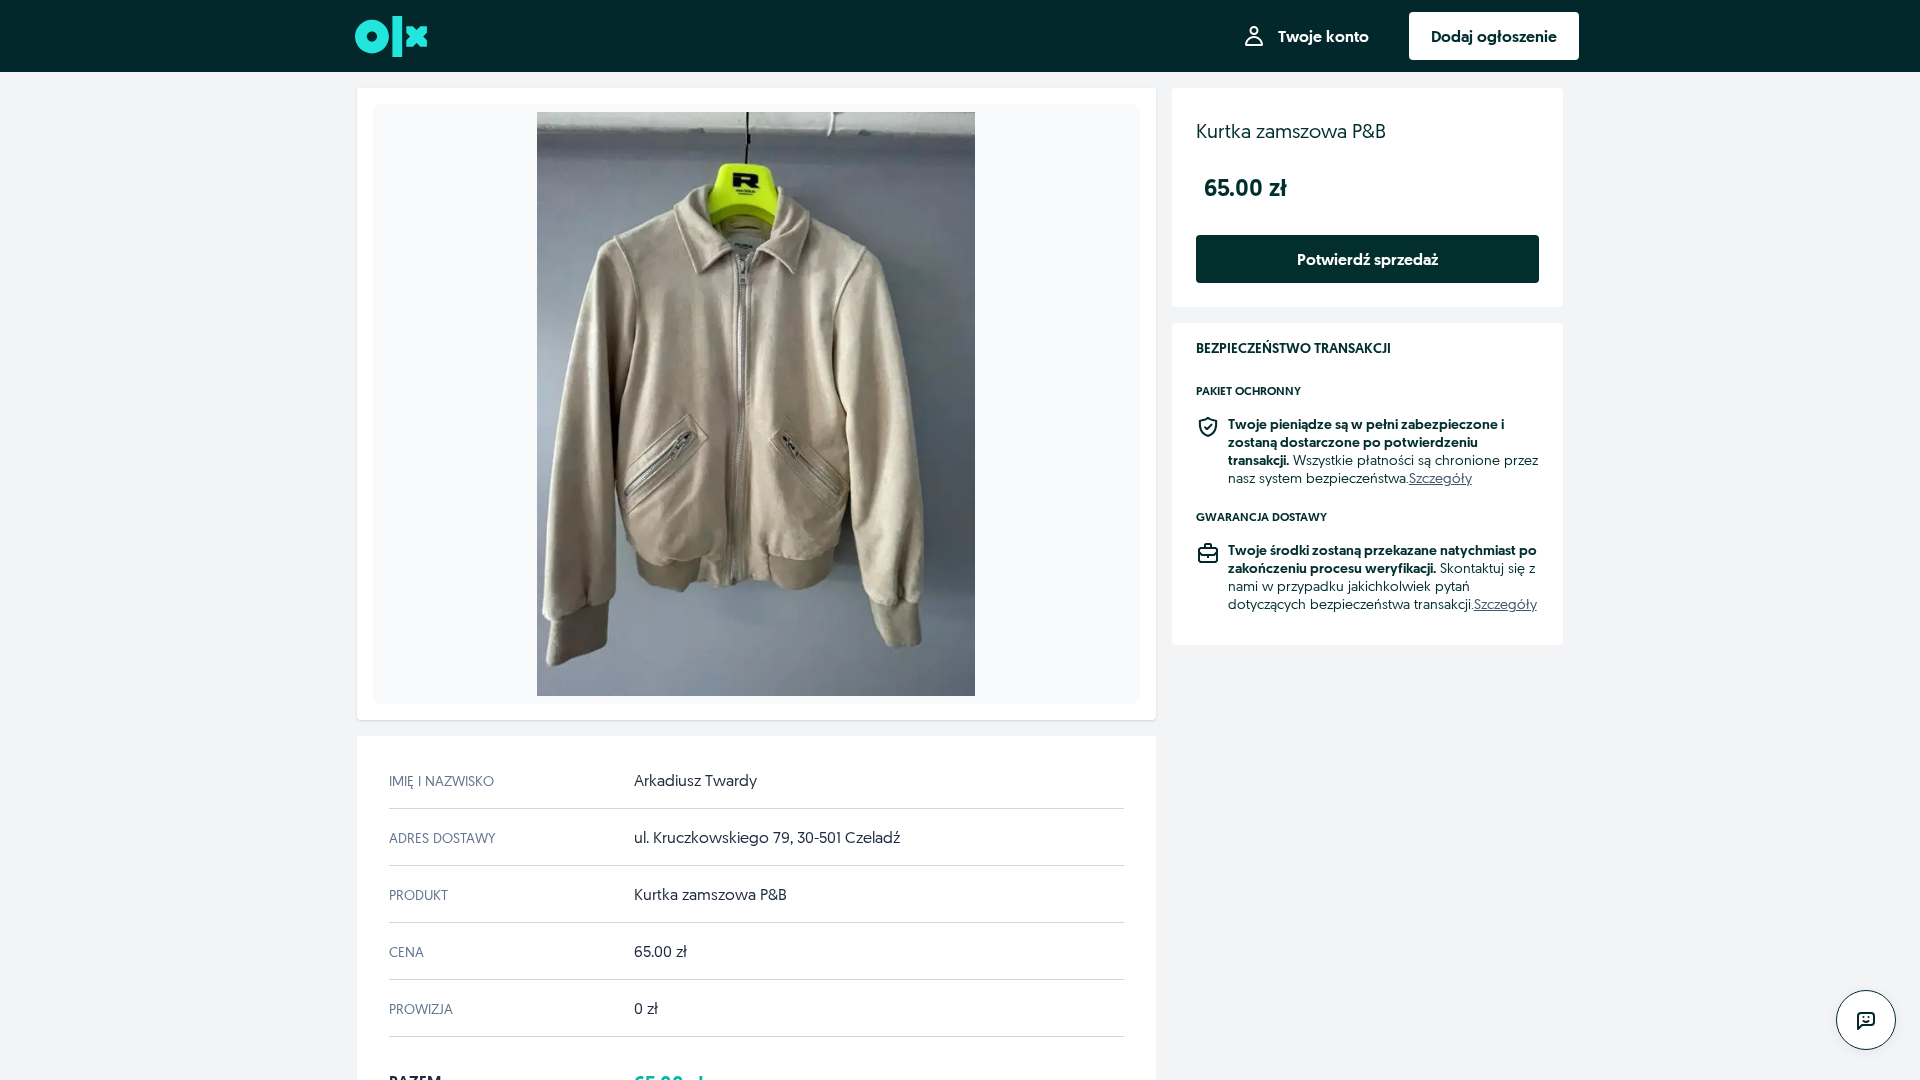The width and height of the screenshot is (1920, 1080).
Task: Select the name Arkadiusz Twardy
Action: click(x=695, y=781)
